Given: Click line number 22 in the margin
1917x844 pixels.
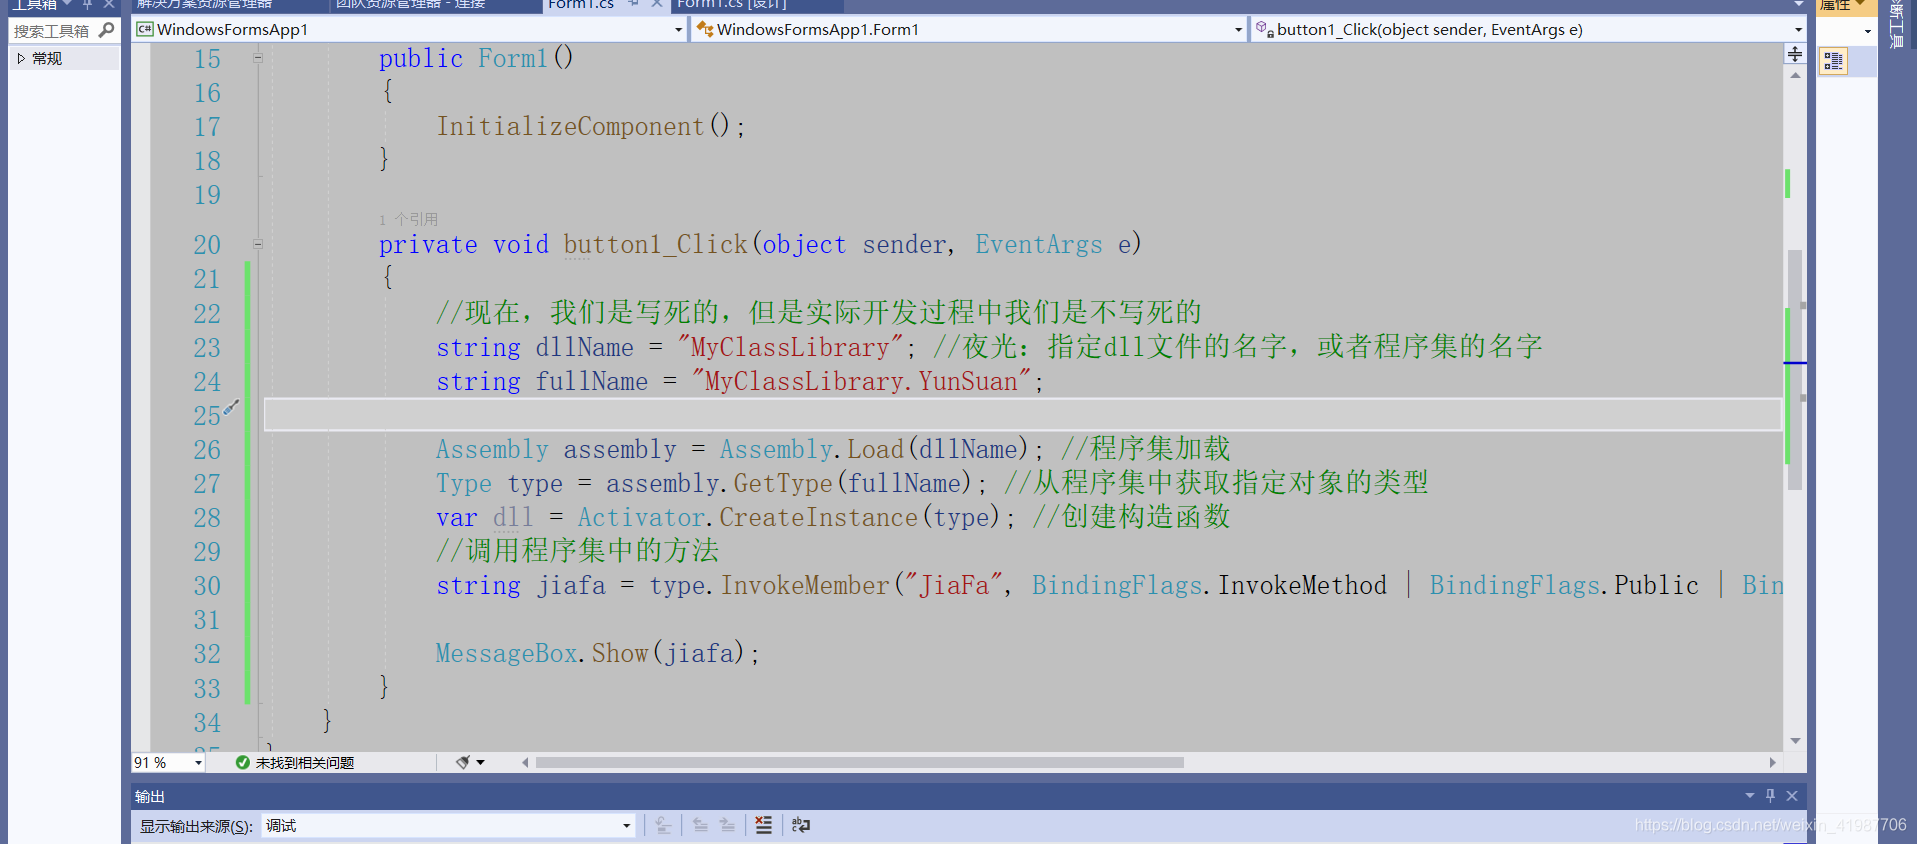Looking at the screenshot, I should pos(207,314).
